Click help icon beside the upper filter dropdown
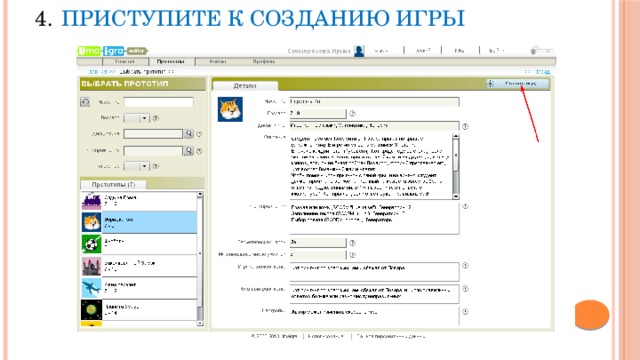 coord(156,118)
